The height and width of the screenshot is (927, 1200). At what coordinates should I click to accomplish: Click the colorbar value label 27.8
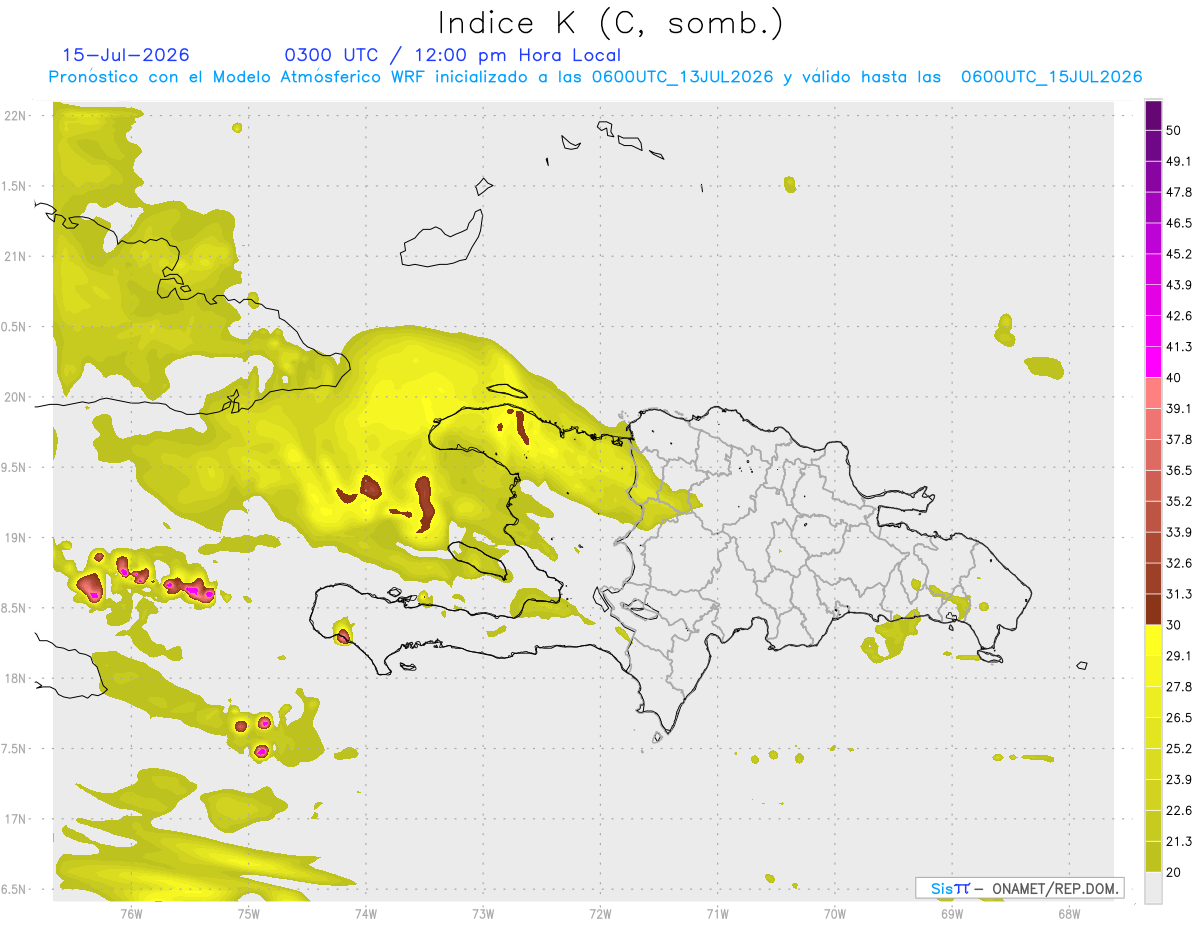click(1179, 687)
